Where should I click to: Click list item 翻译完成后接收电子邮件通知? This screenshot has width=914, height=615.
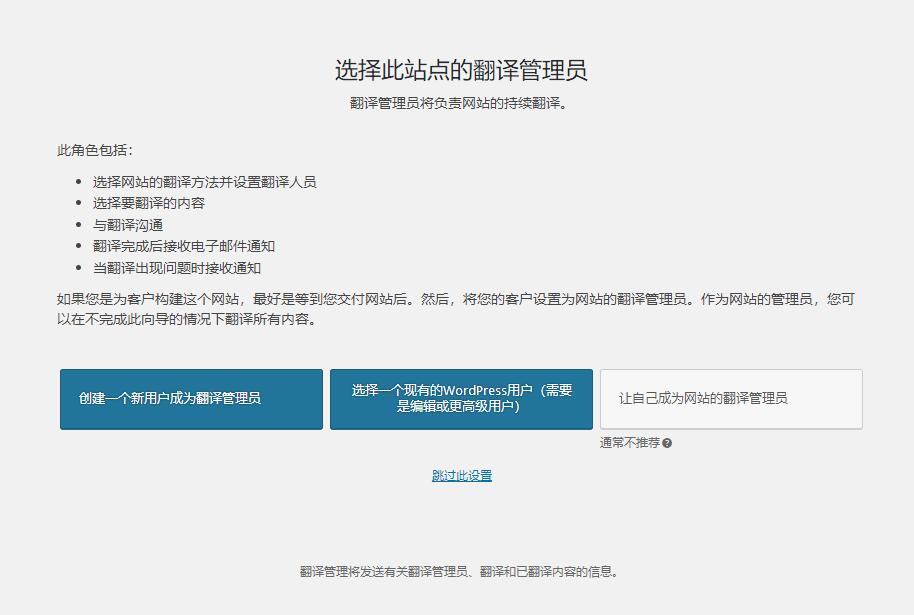point(184,246)
